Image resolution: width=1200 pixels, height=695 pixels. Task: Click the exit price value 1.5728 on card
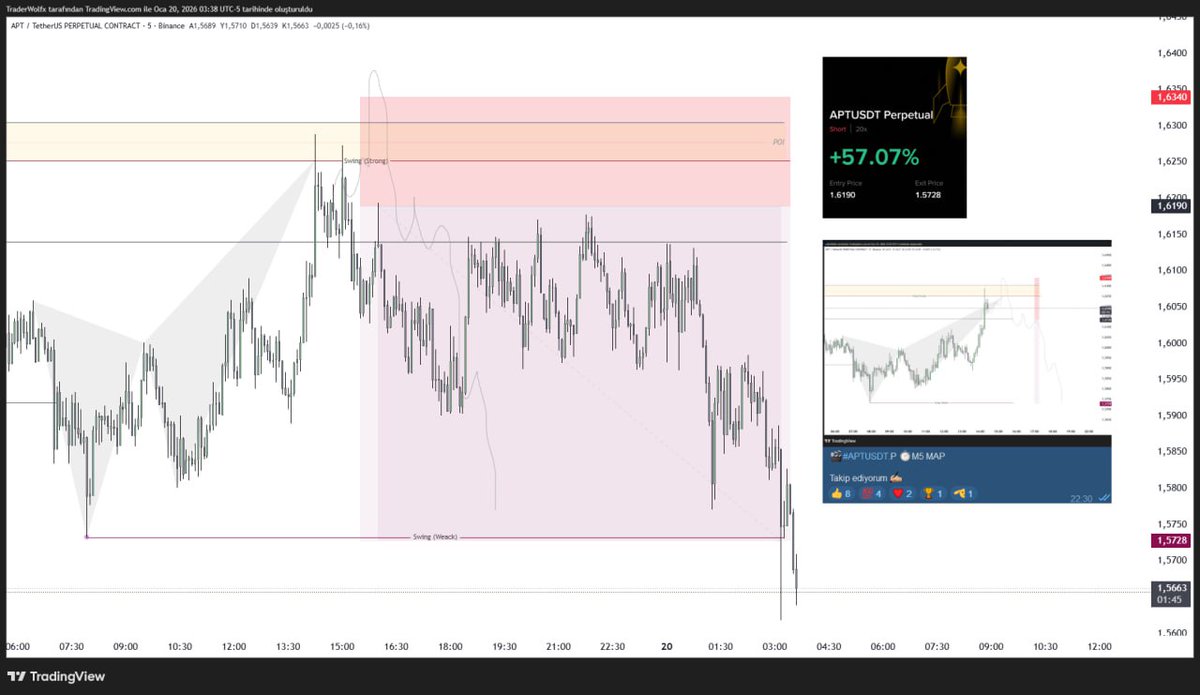tap(927, 196)
